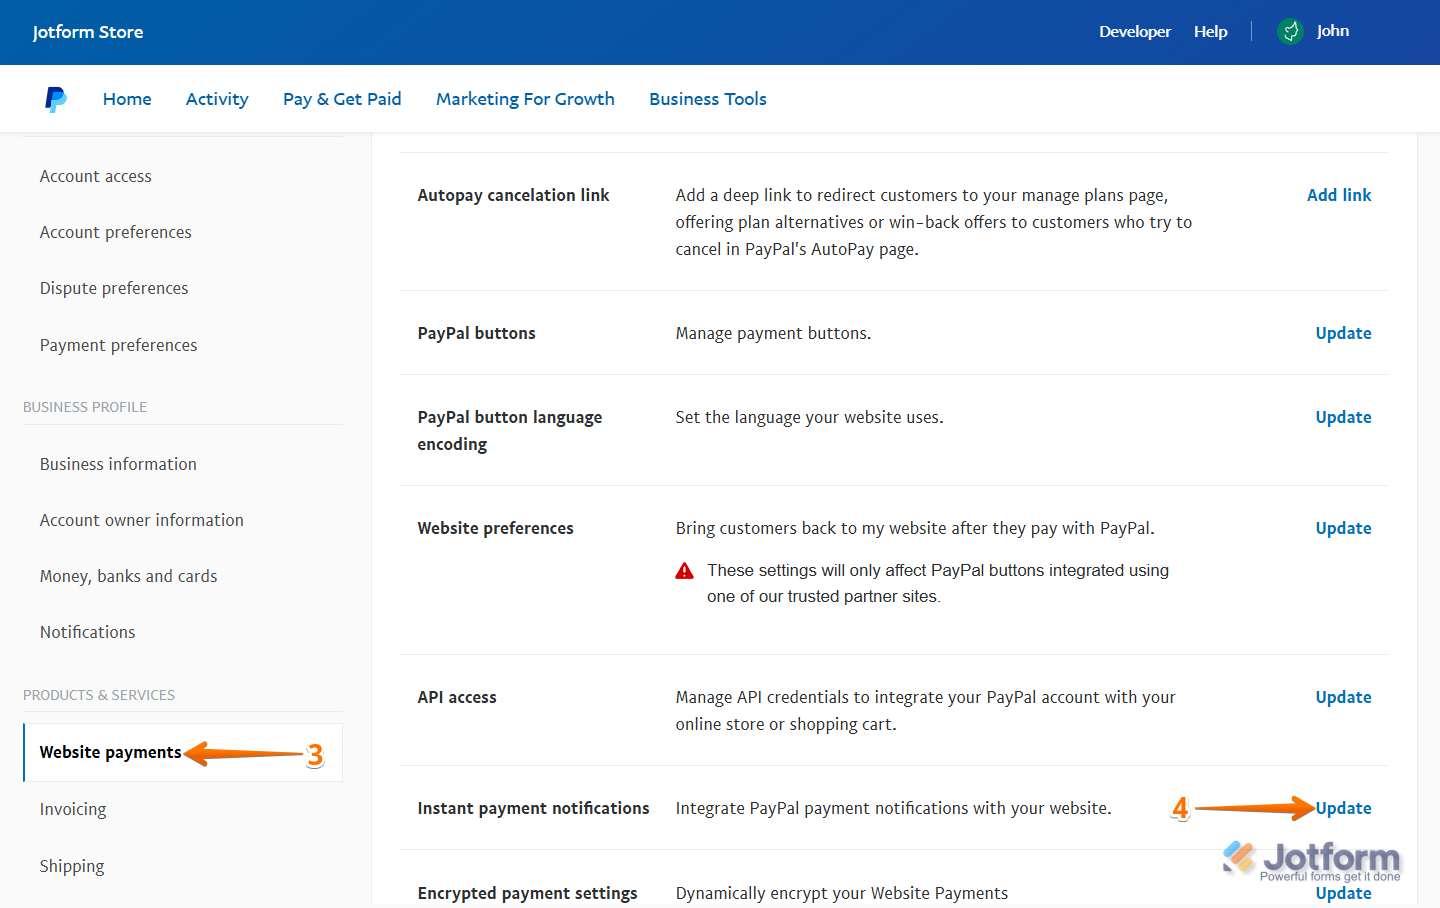Click the Help link
Viewport: 1440px width, 908px height.
point(1210,31)
